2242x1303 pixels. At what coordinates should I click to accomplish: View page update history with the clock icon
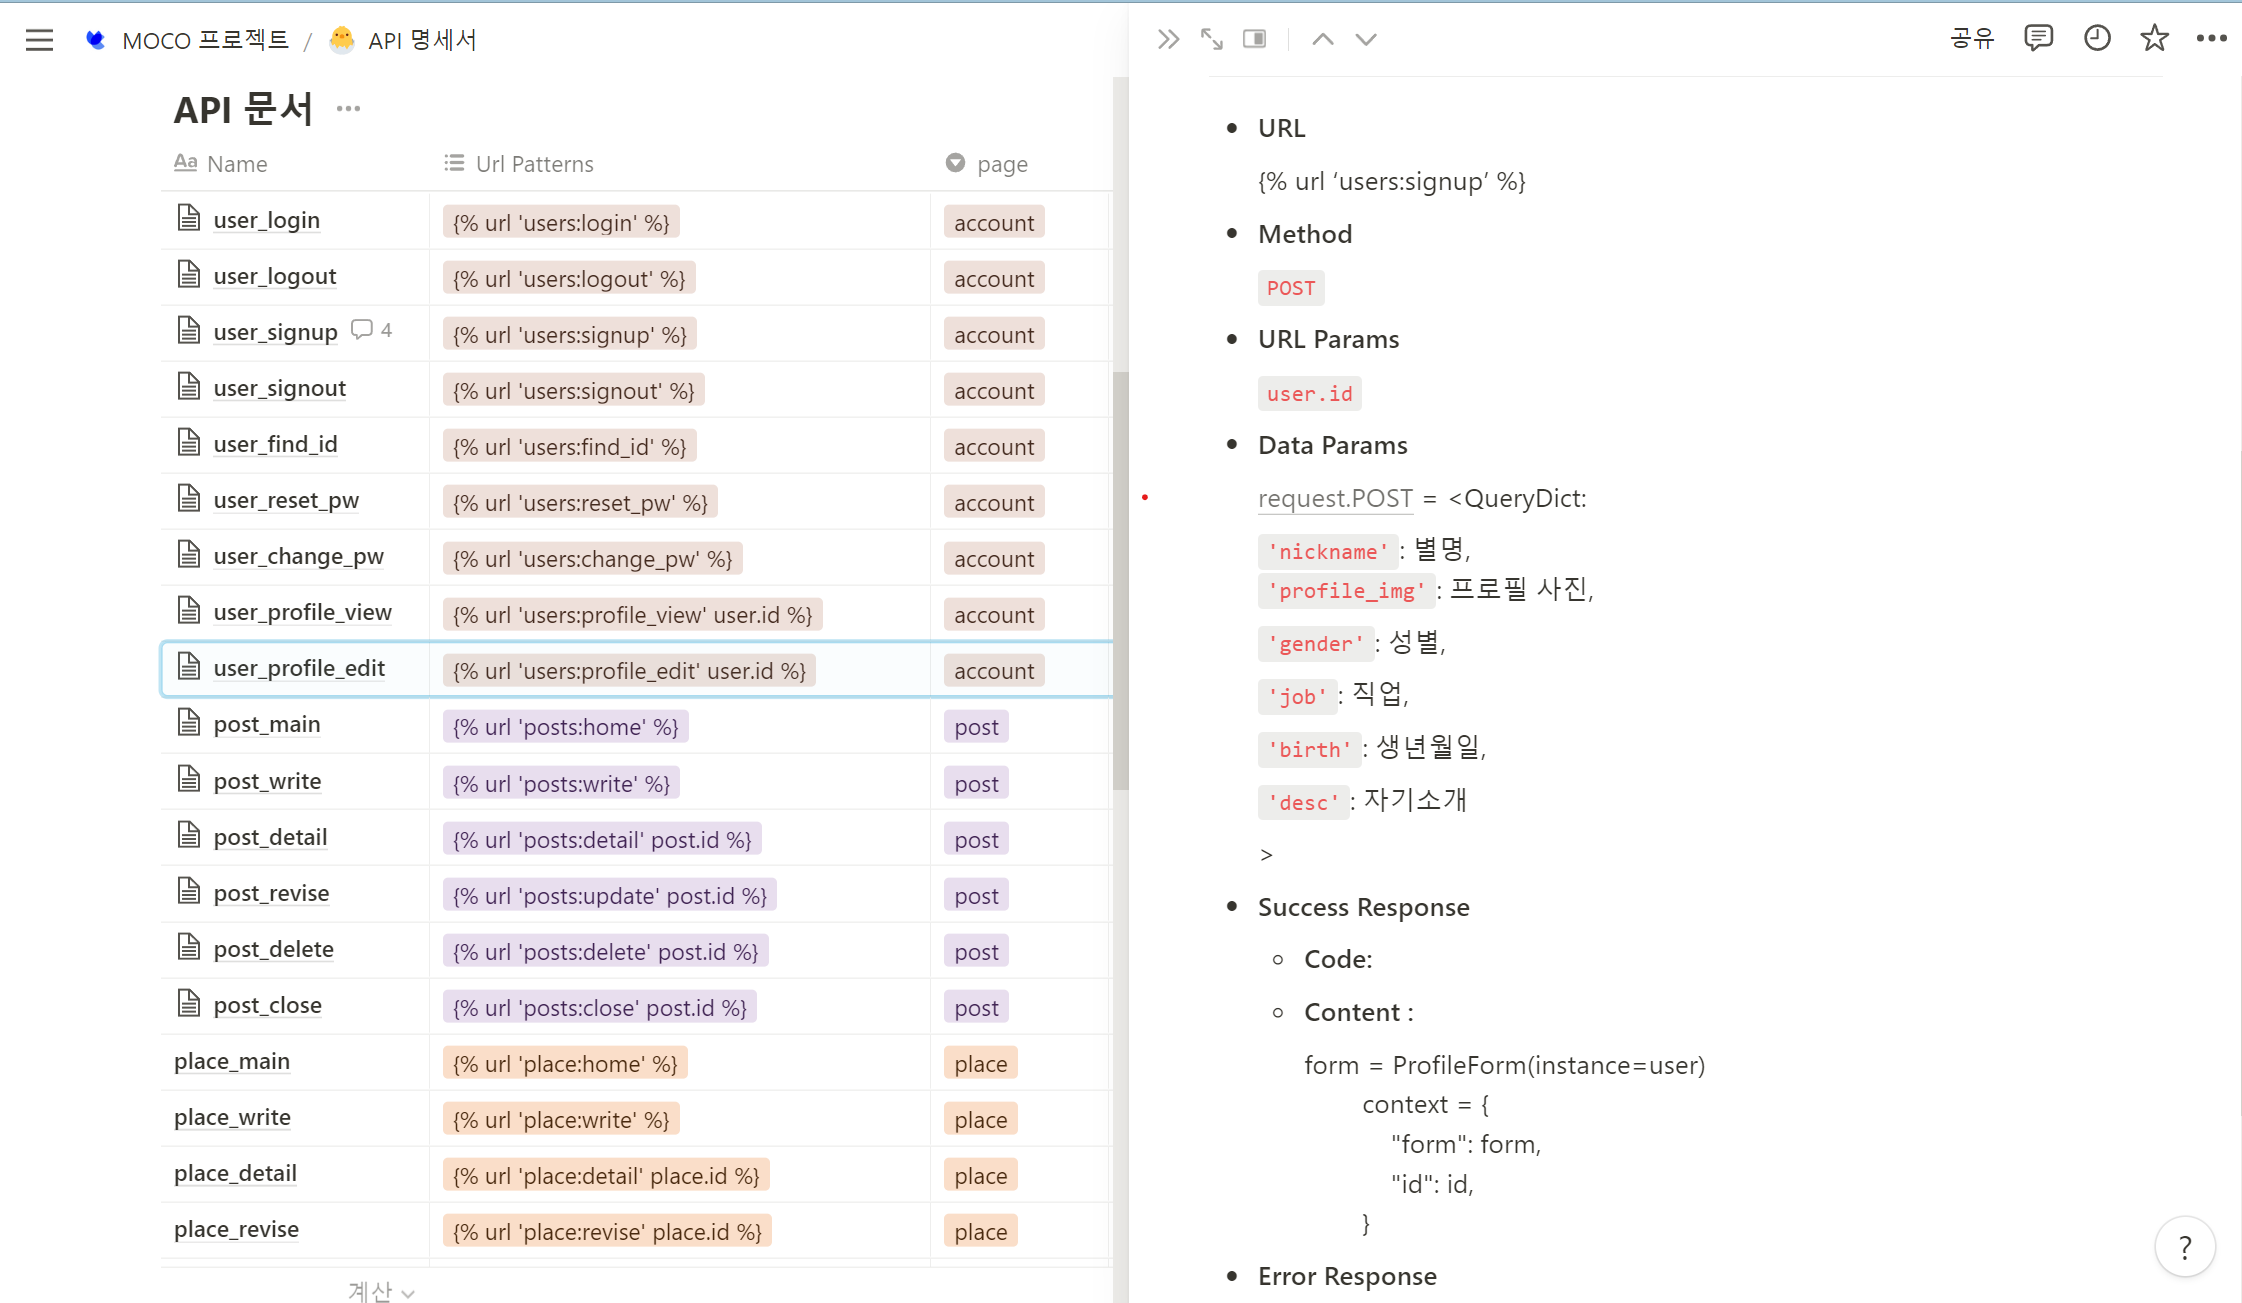2096,39
